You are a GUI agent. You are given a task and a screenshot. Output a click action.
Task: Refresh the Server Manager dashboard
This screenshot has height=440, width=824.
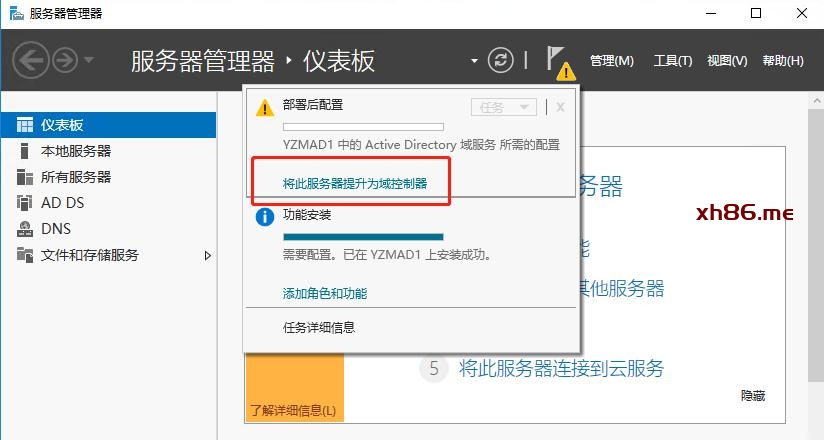pos(500,60)
